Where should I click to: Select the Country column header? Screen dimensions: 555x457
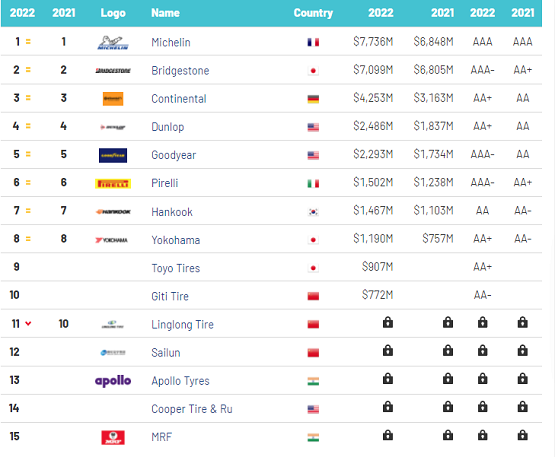(313, 13)
